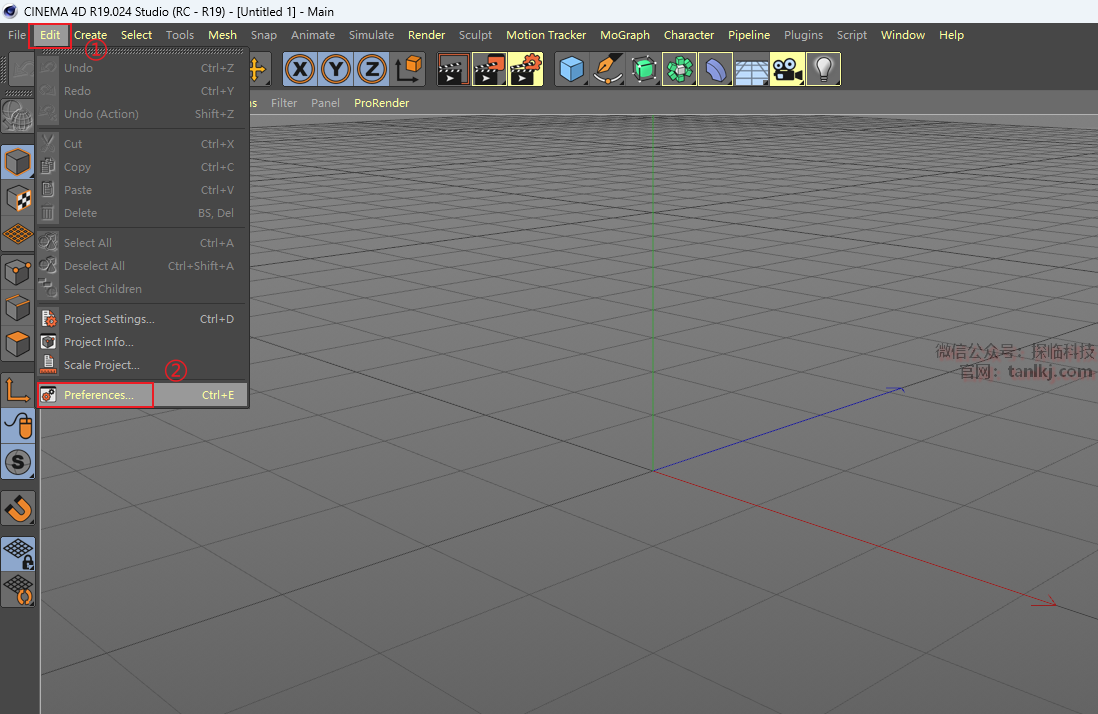
Task: Choose Project Settings menu entry
Action: click(x=109, y=319)
